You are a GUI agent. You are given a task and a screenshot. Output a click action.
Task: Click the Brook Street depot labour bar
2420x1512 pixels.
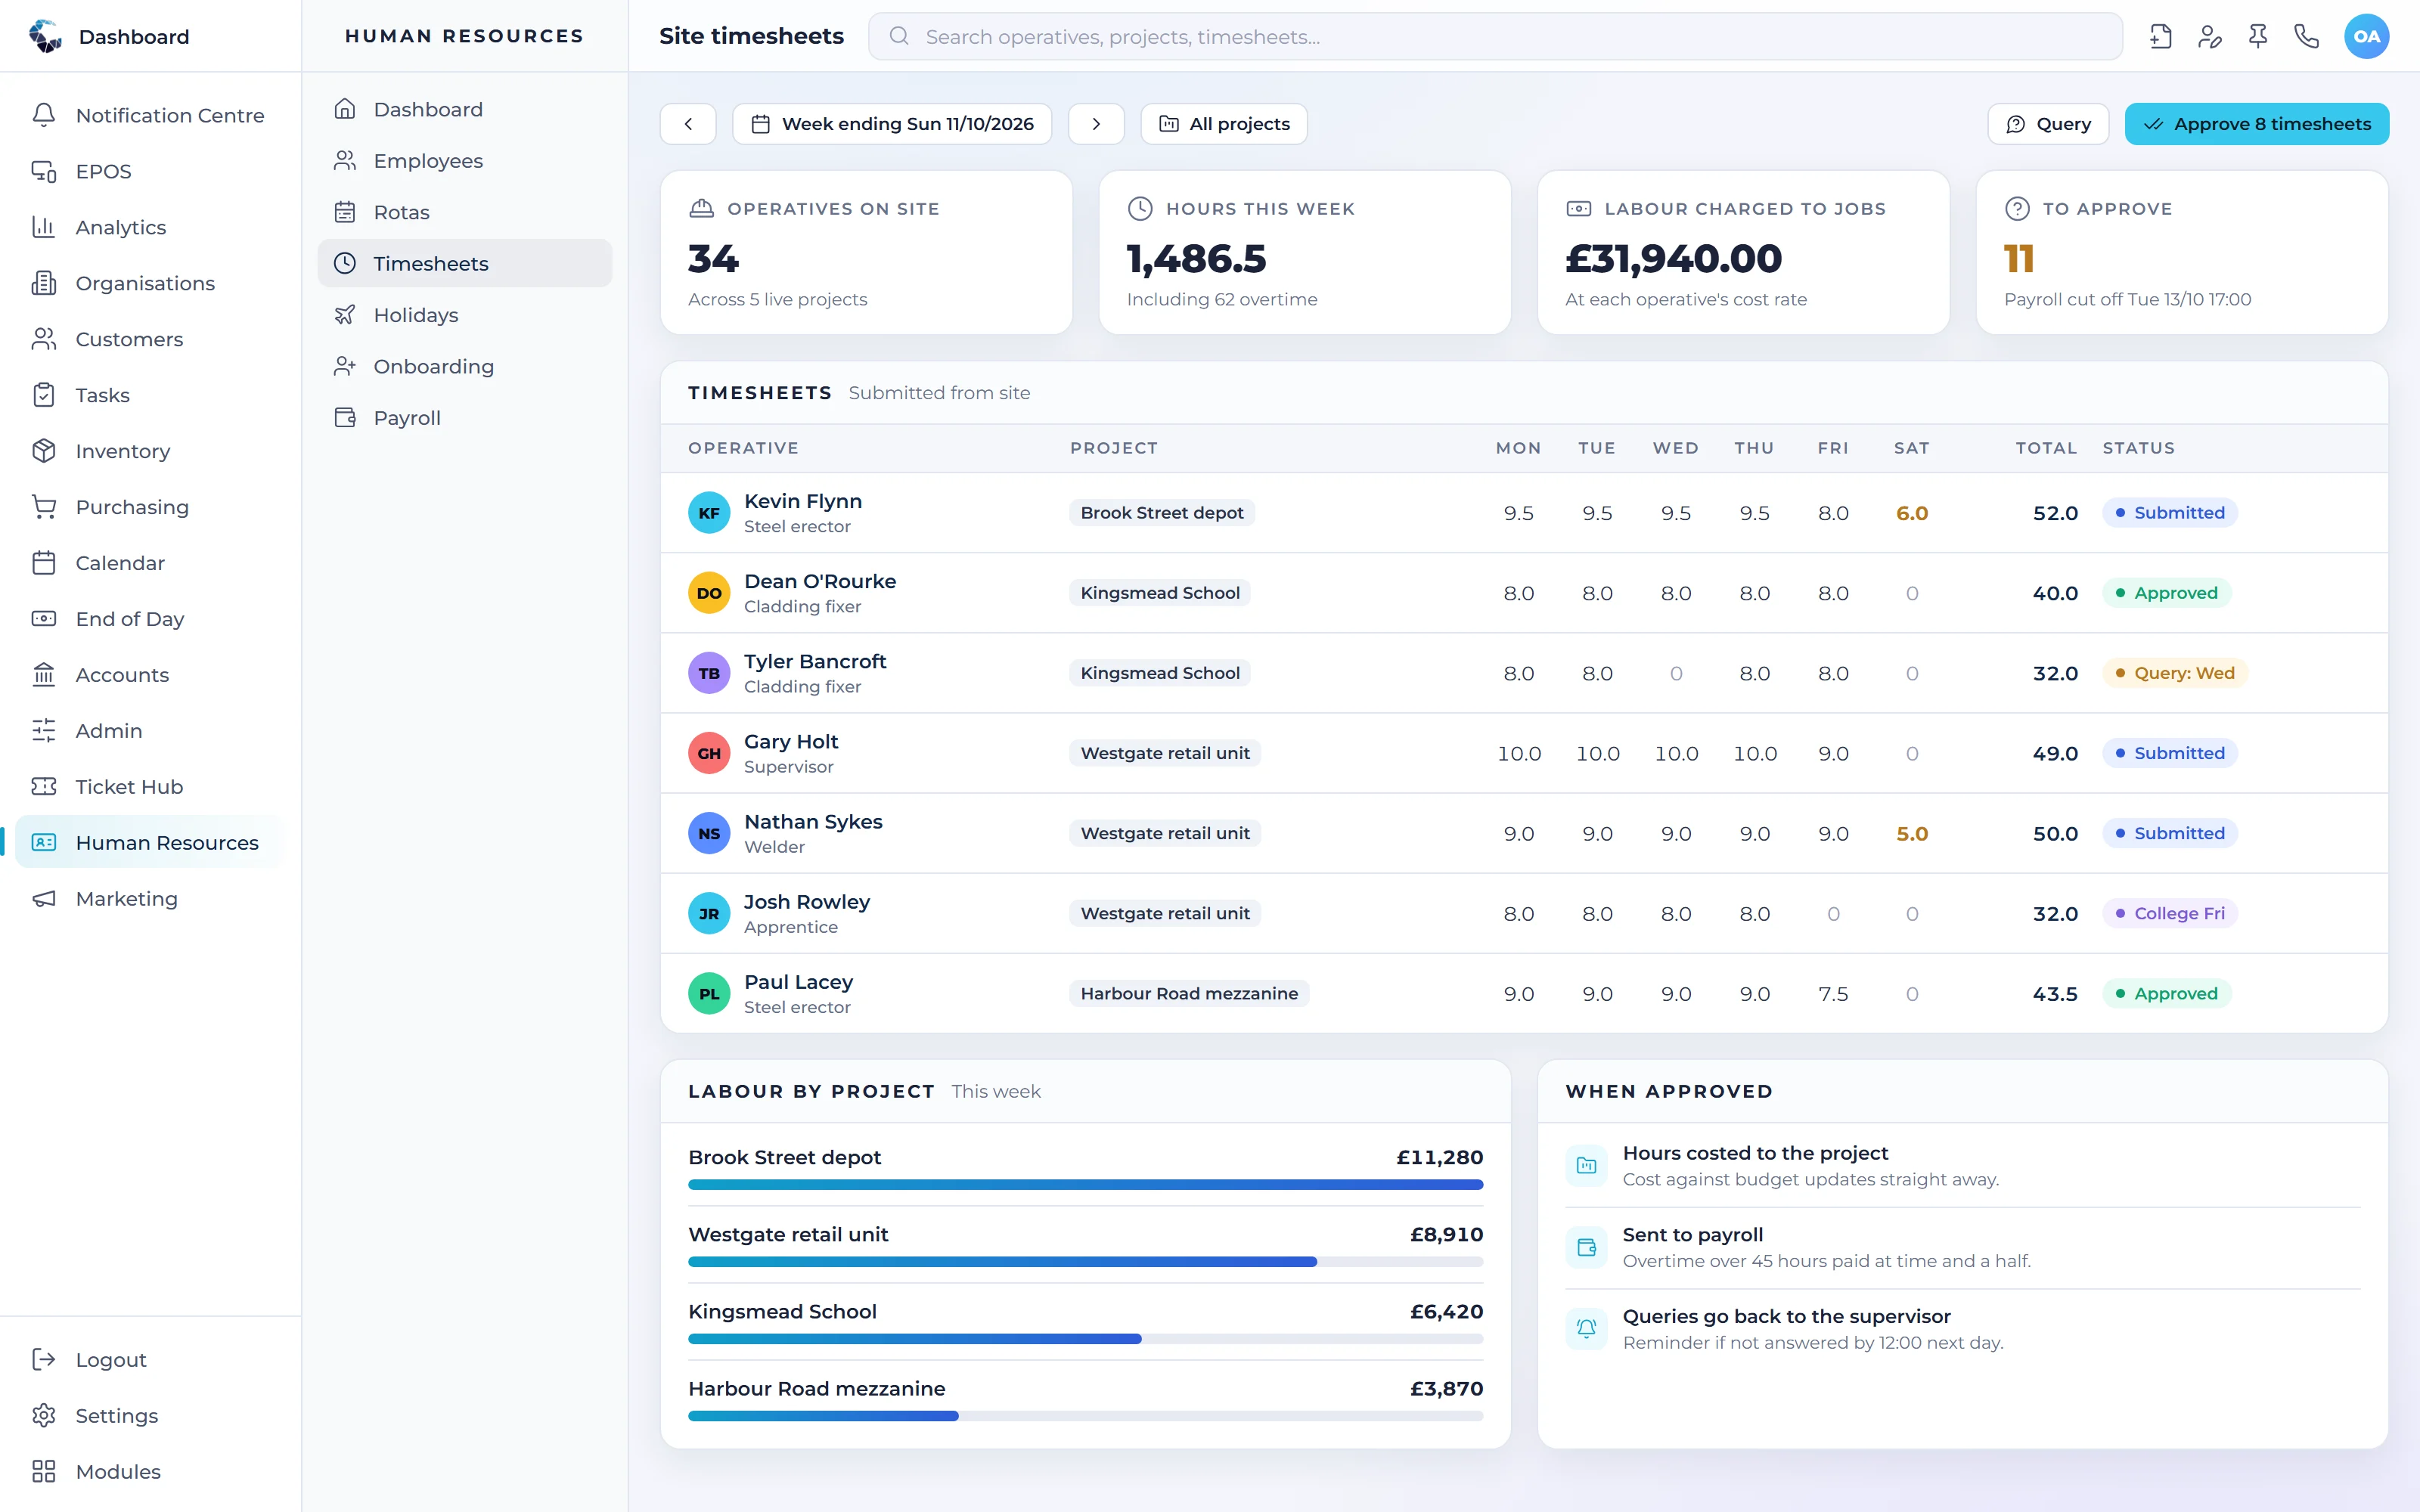click(x=1085, y=1185)
